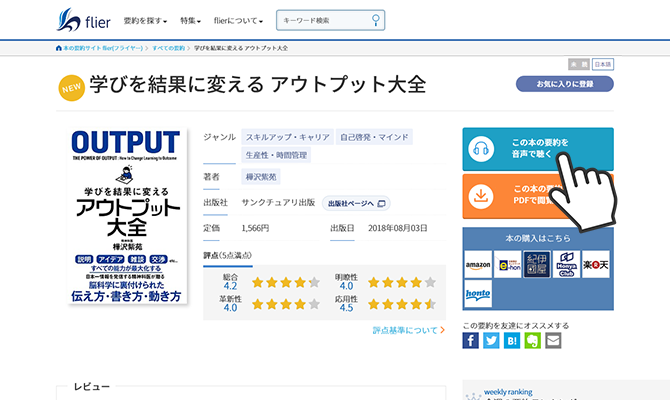Open the OUTPUT book cover image
The image size is (670, 400).
coord(127,216)
